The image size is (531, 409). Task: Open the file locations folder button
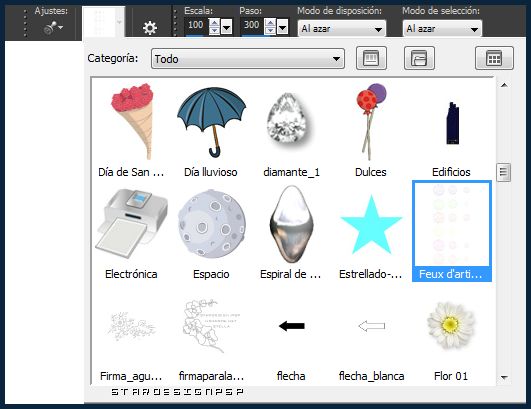pos(419,58)
